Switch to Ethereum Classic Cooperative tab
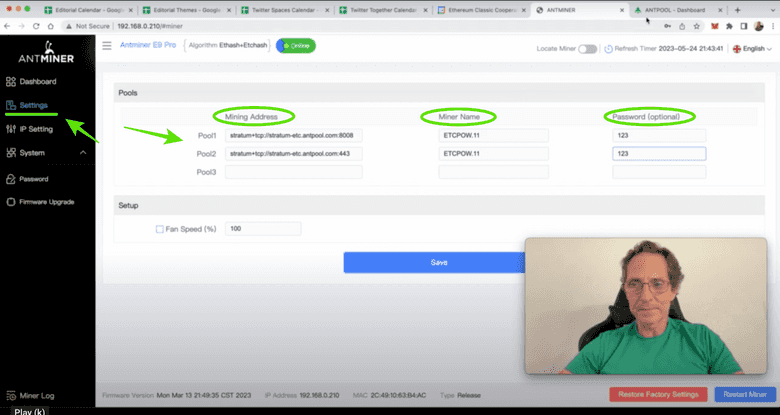Image resolution: width=780 pixels, height=415 pixels. point(483,9)
